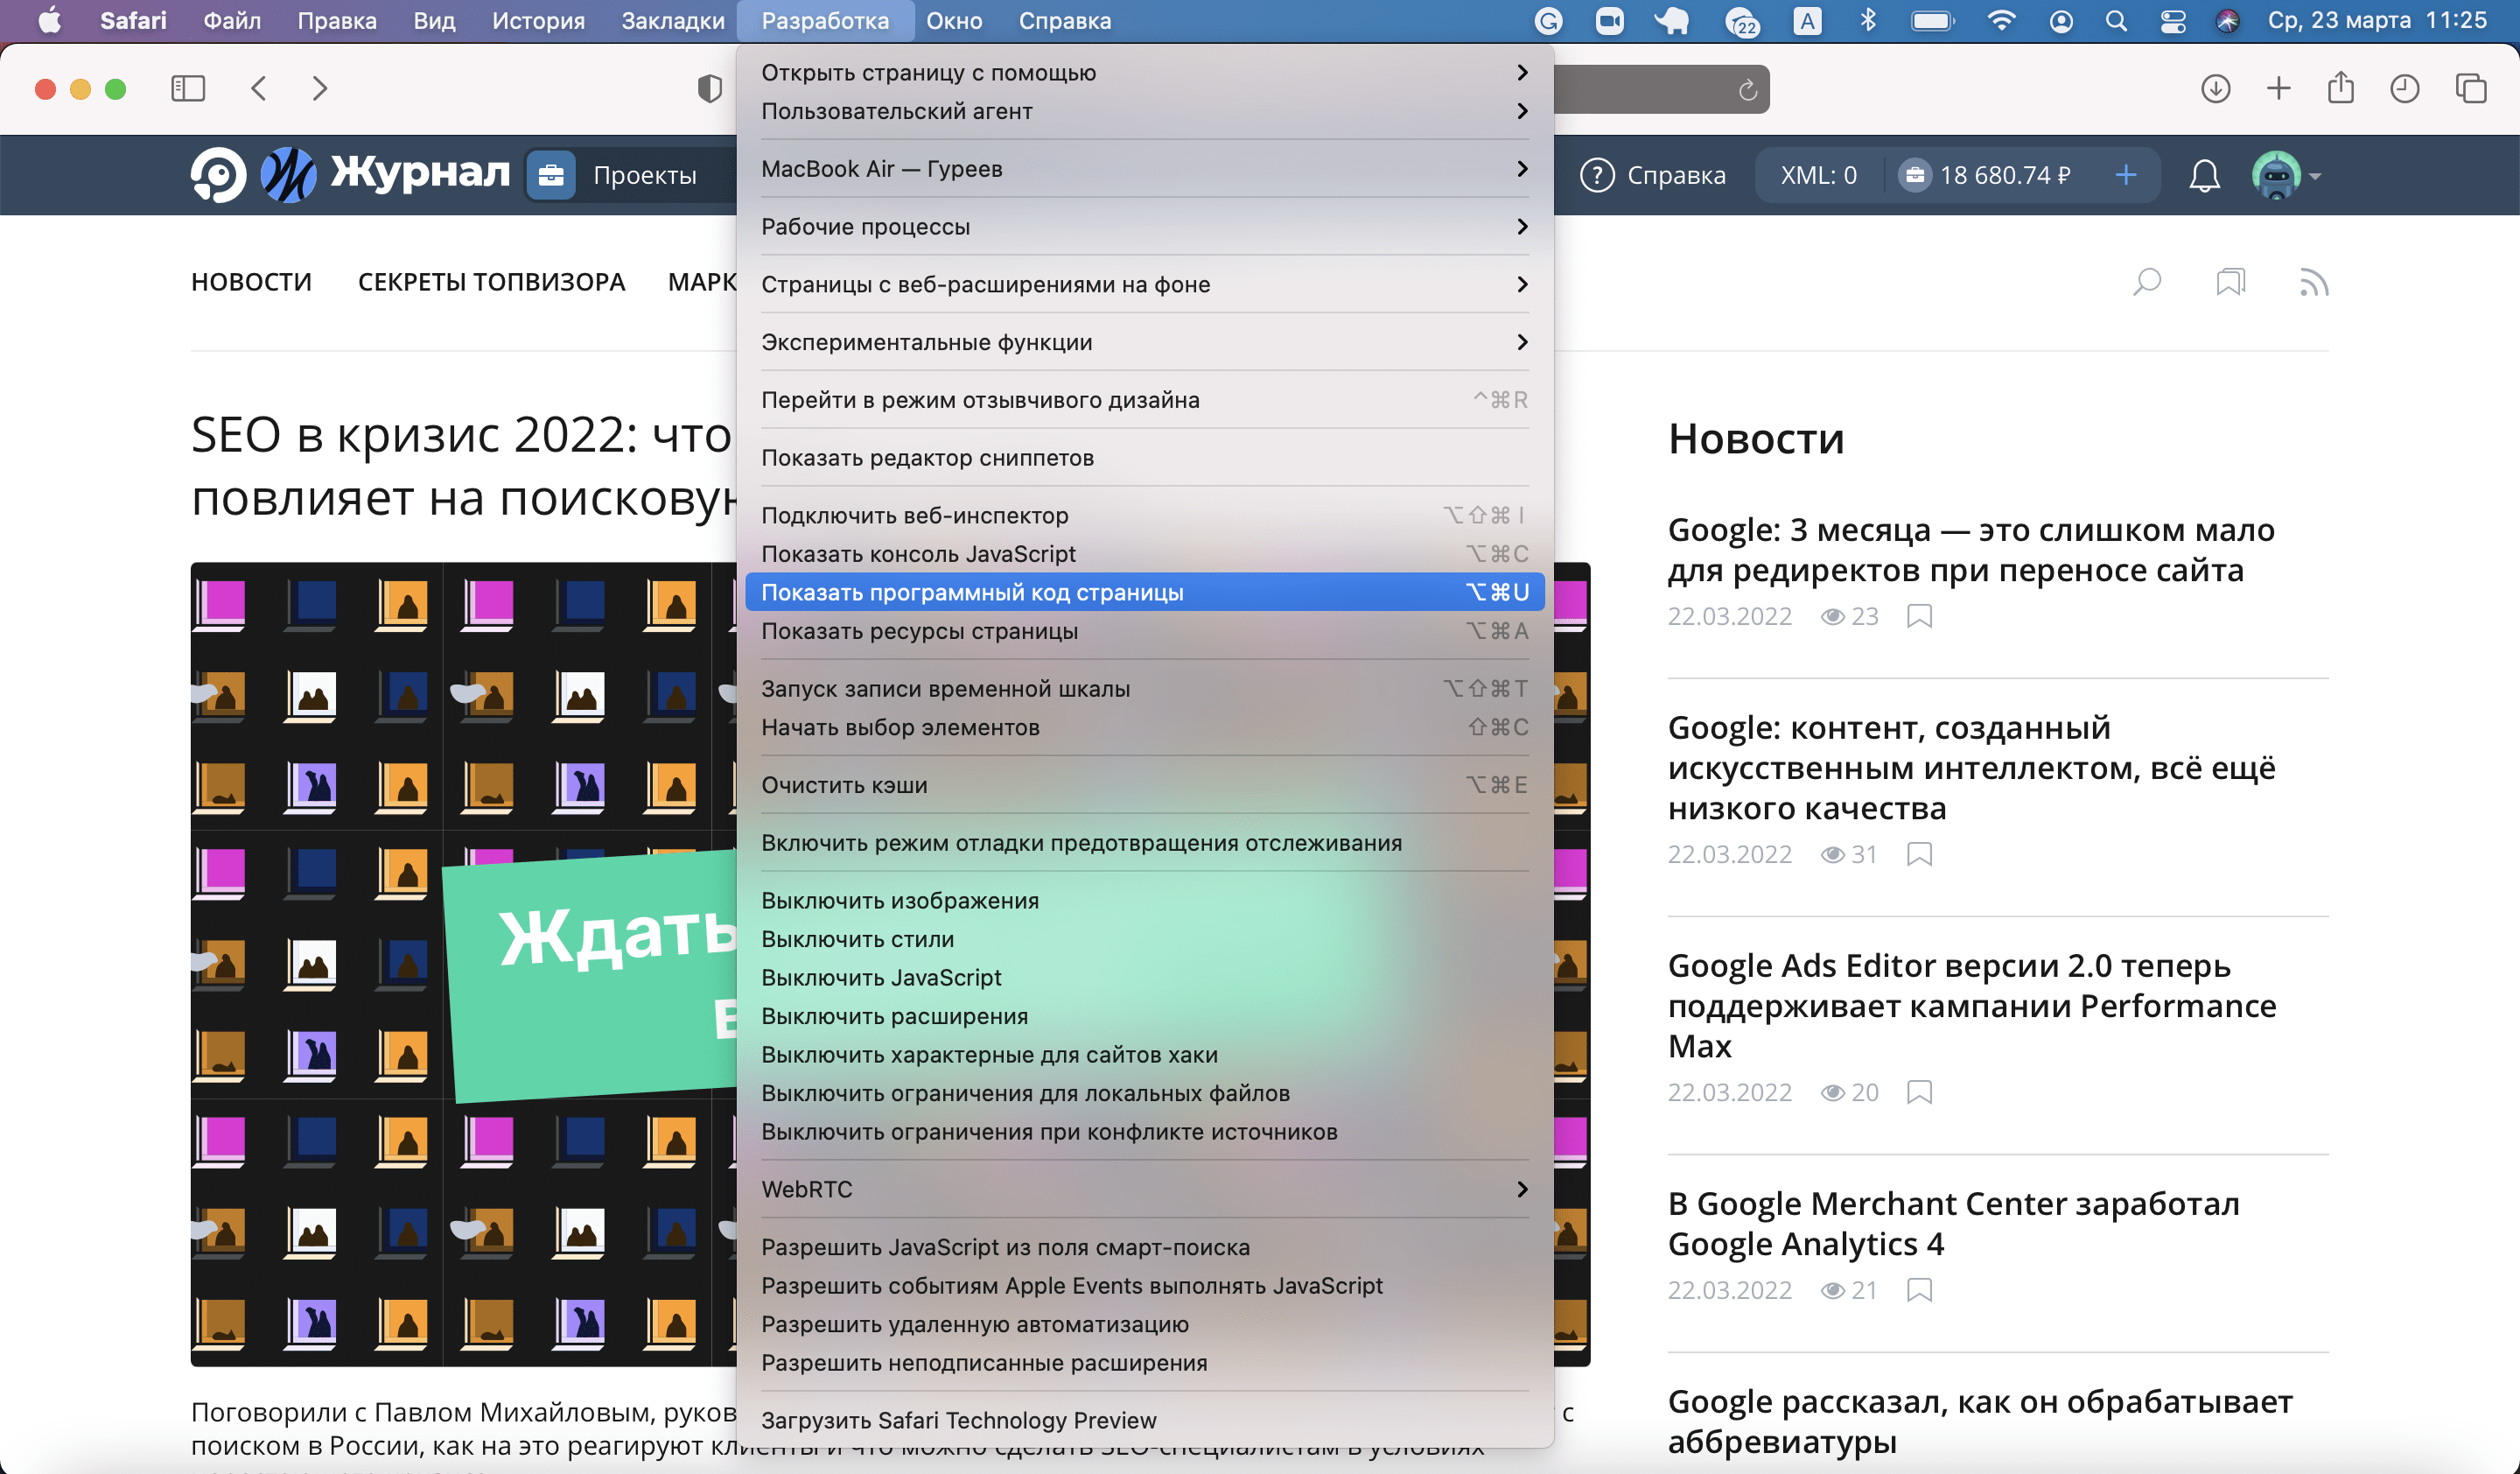Expand Страницы с веб-расширениями на фоне submenu

(x=1145, y=285)
